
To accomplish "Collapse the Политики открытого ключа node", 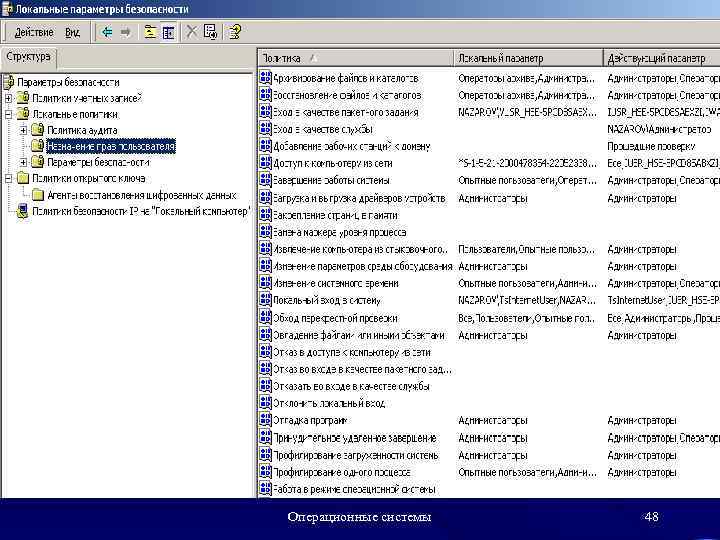I will click(x=8, y=178).
